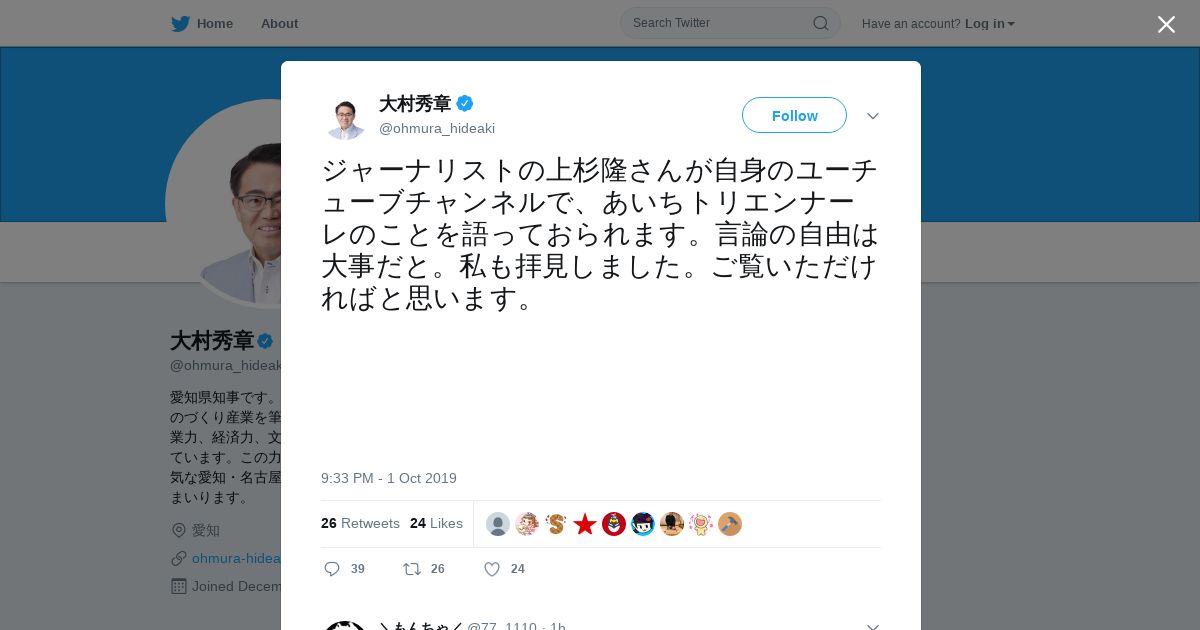
Task: Click the reply speech bubble icon
Action: tap(332, 569)
